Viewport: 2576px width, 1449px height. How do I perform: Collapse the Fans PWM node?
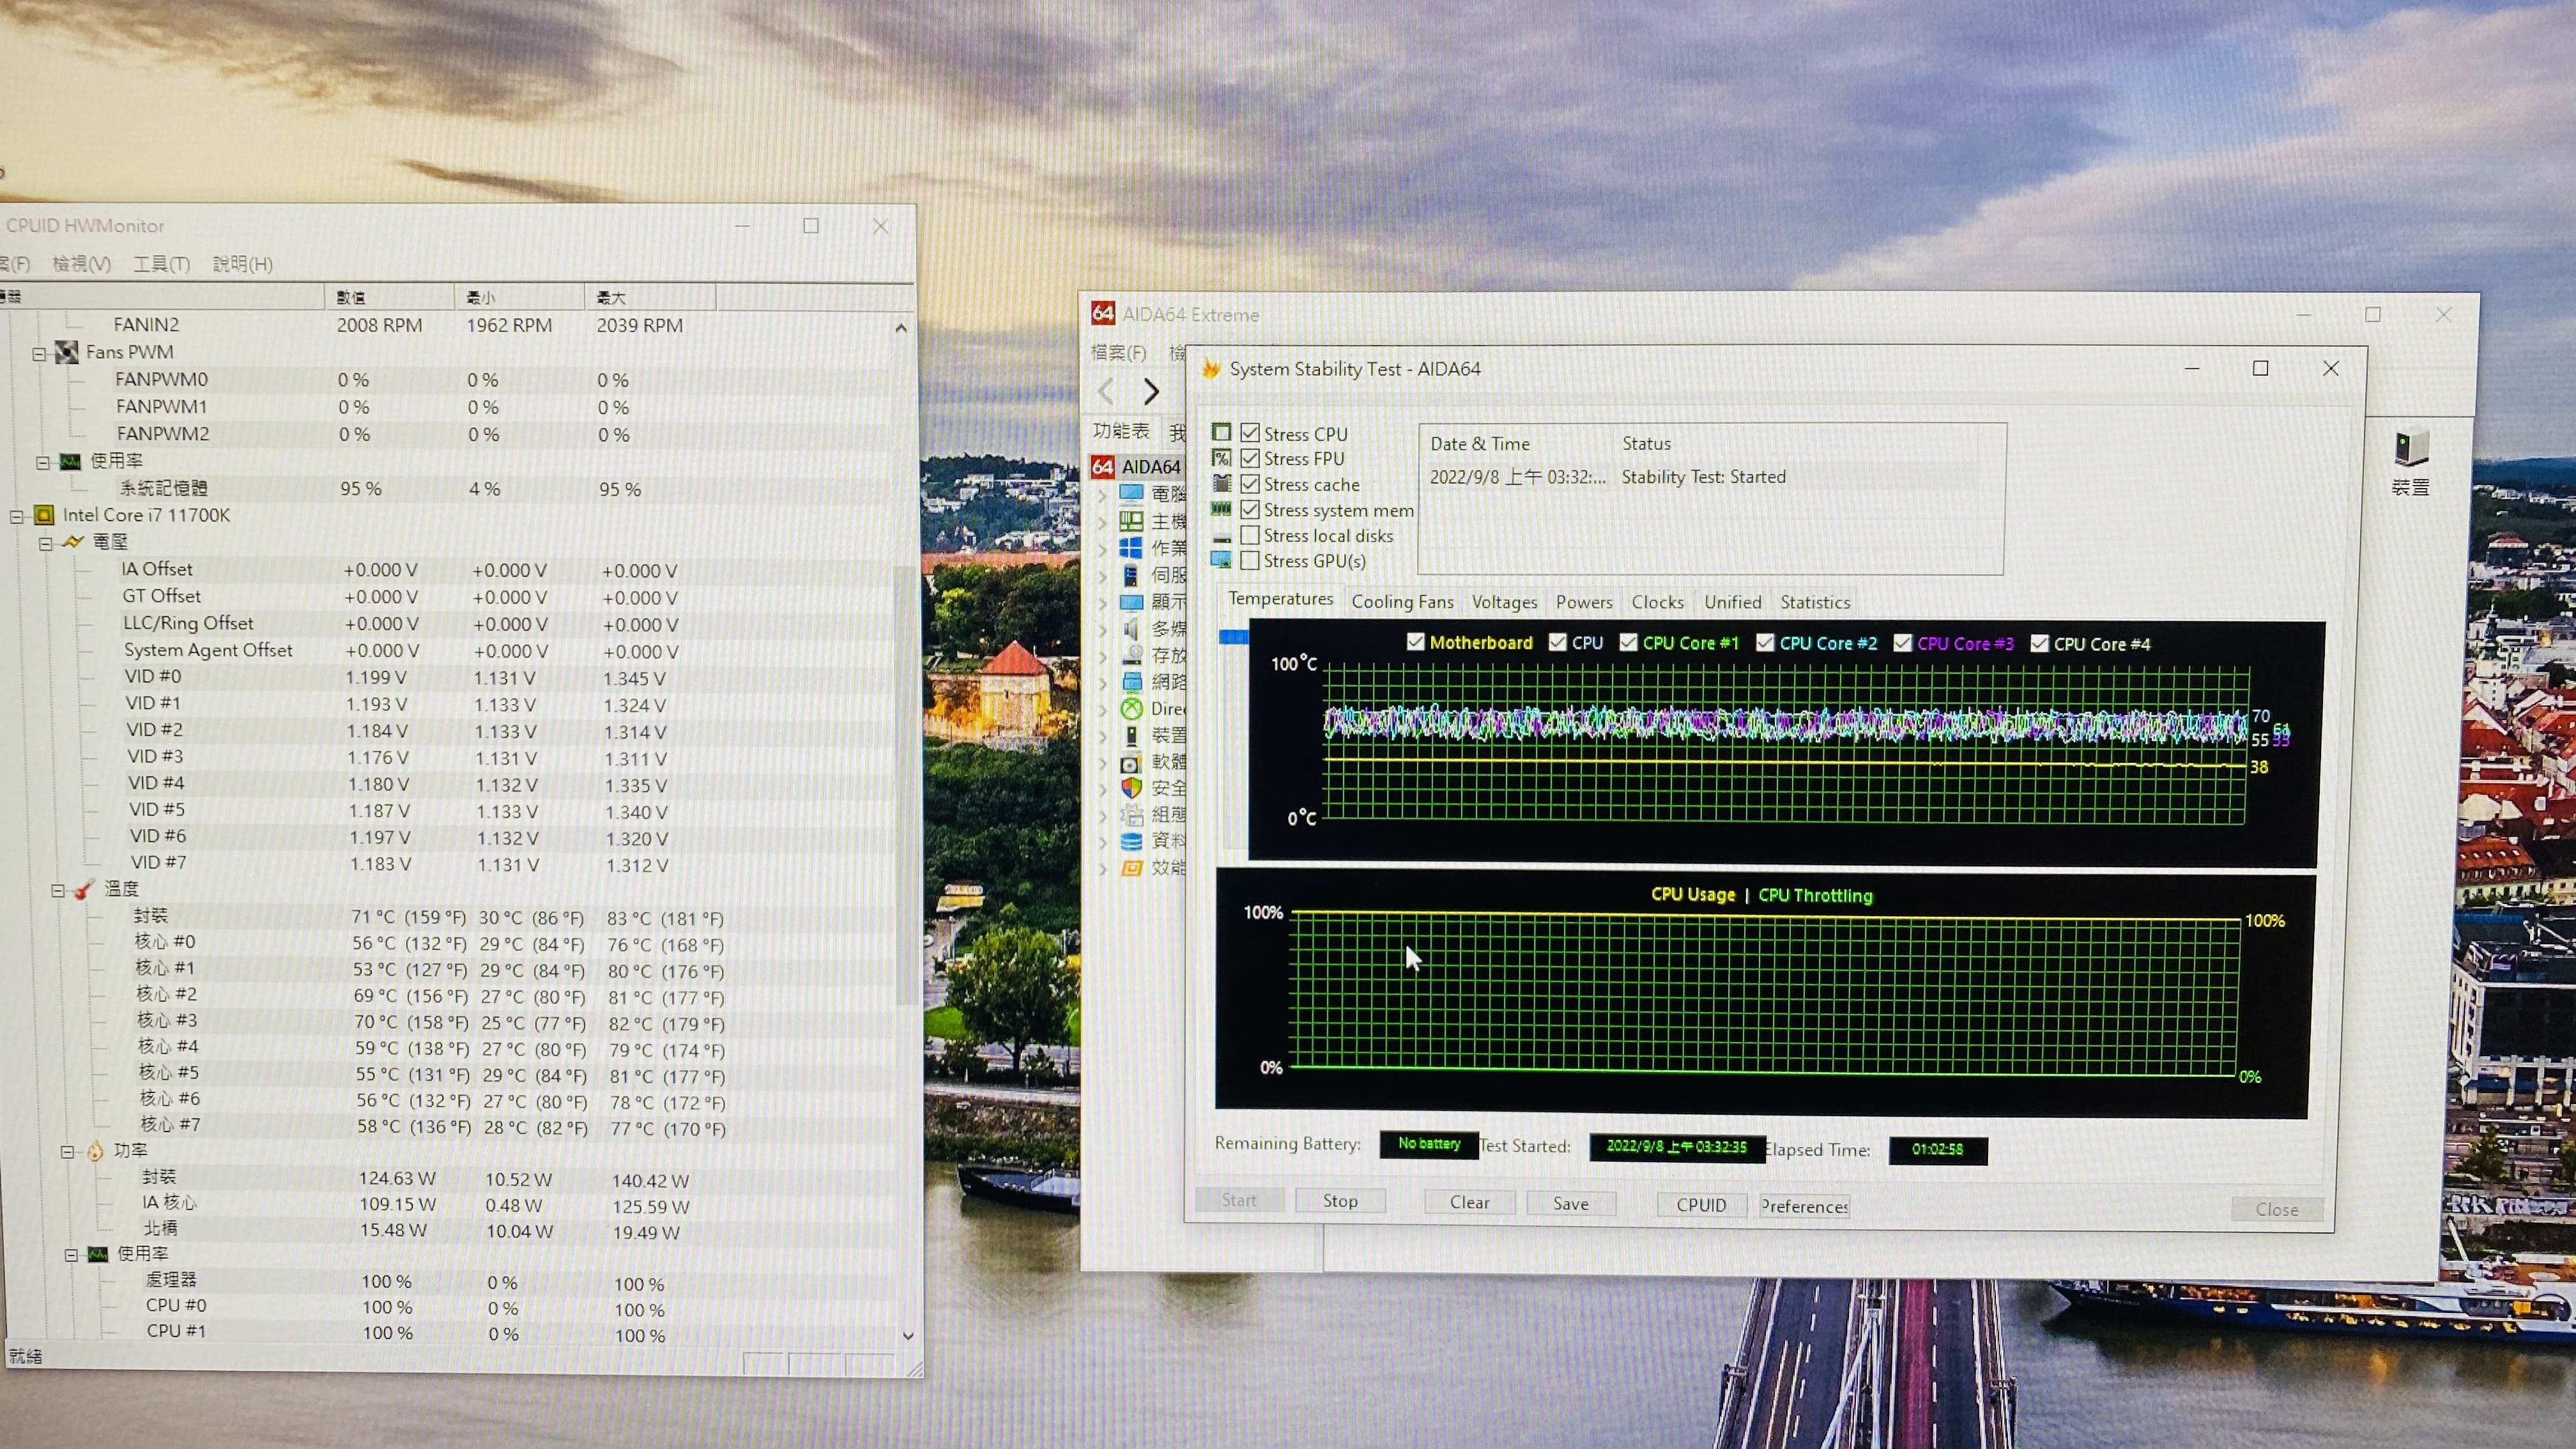pyautogui.click(x=39, y=353)
